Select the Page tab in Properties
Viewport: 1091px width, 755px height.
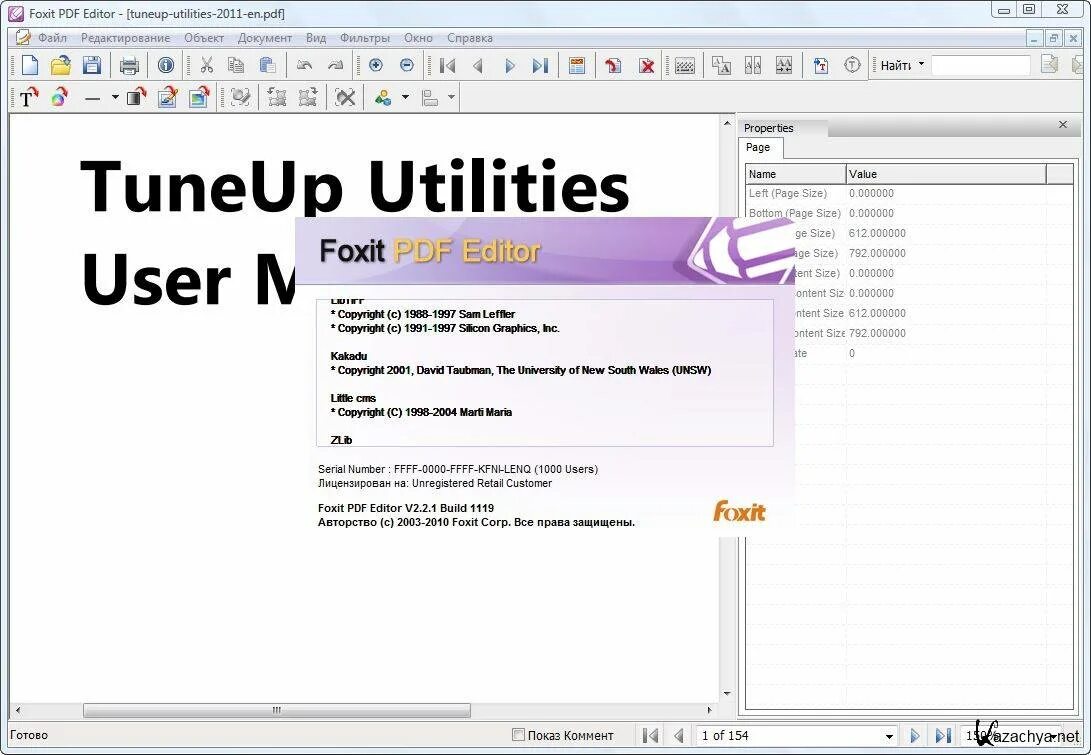[758, 148]
